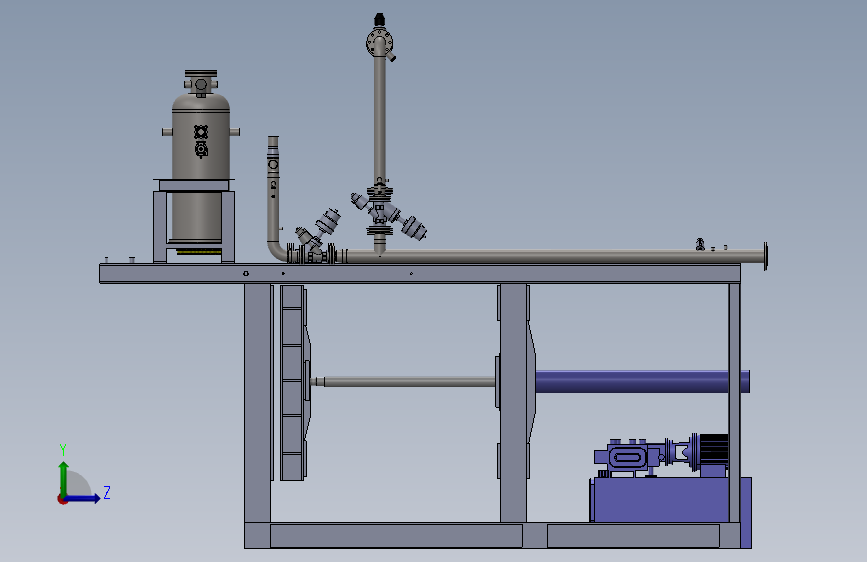The width and height of the screenshot is (867, 562).
Task: Select the bottom left base frame beam
Action: (396, 536)
